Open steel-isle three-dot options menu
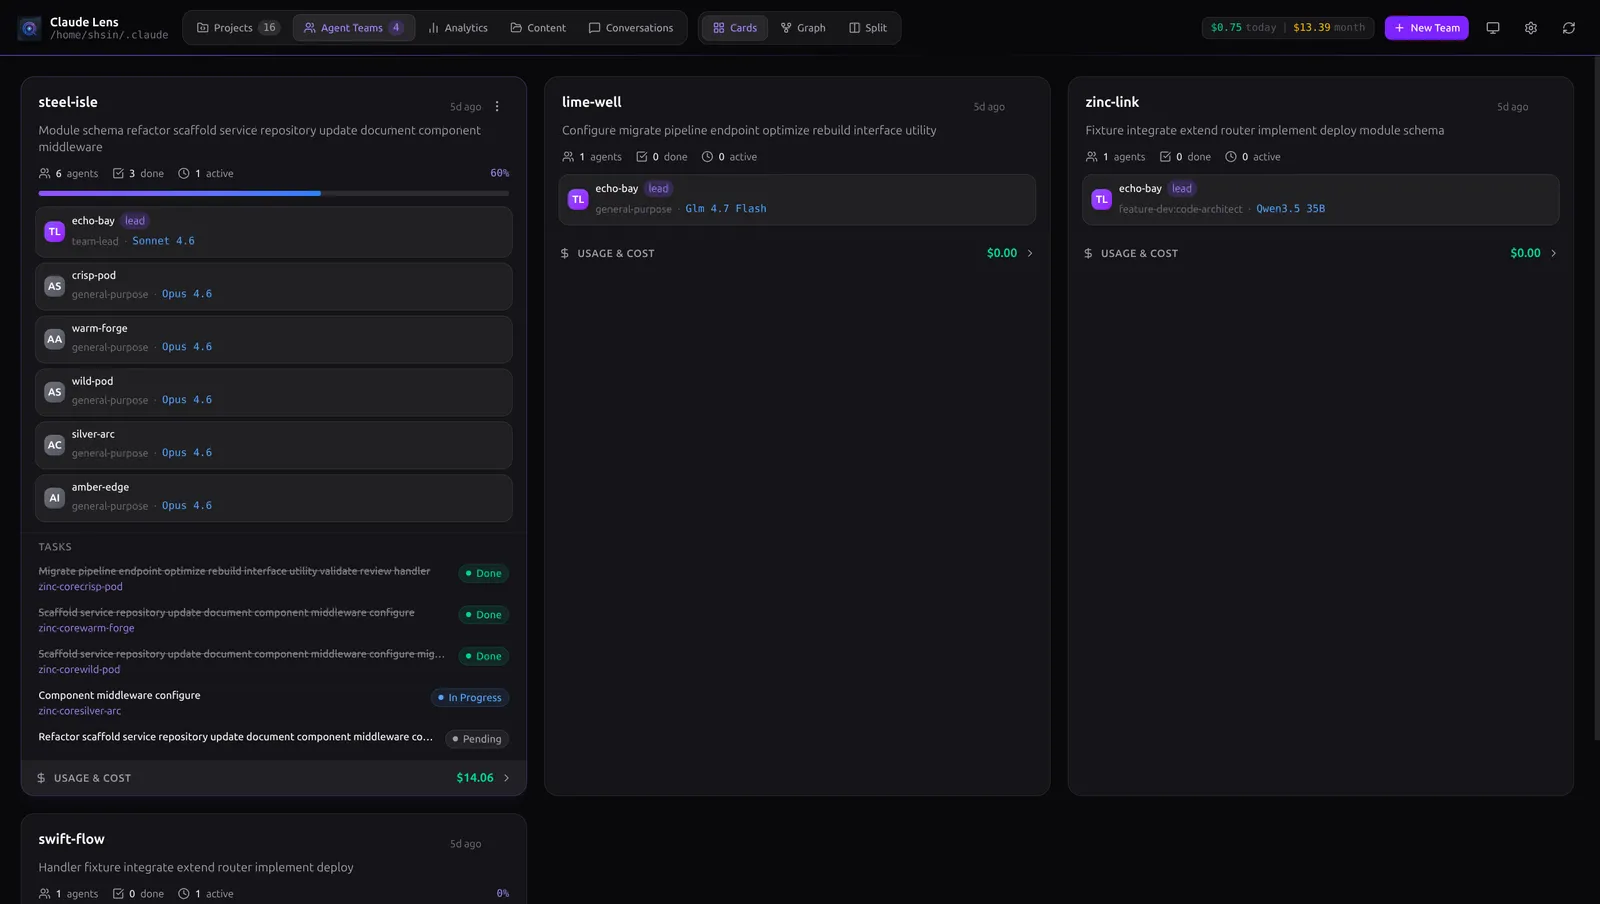This screenshot has width=1600, height=904. [x=497, y=107]
